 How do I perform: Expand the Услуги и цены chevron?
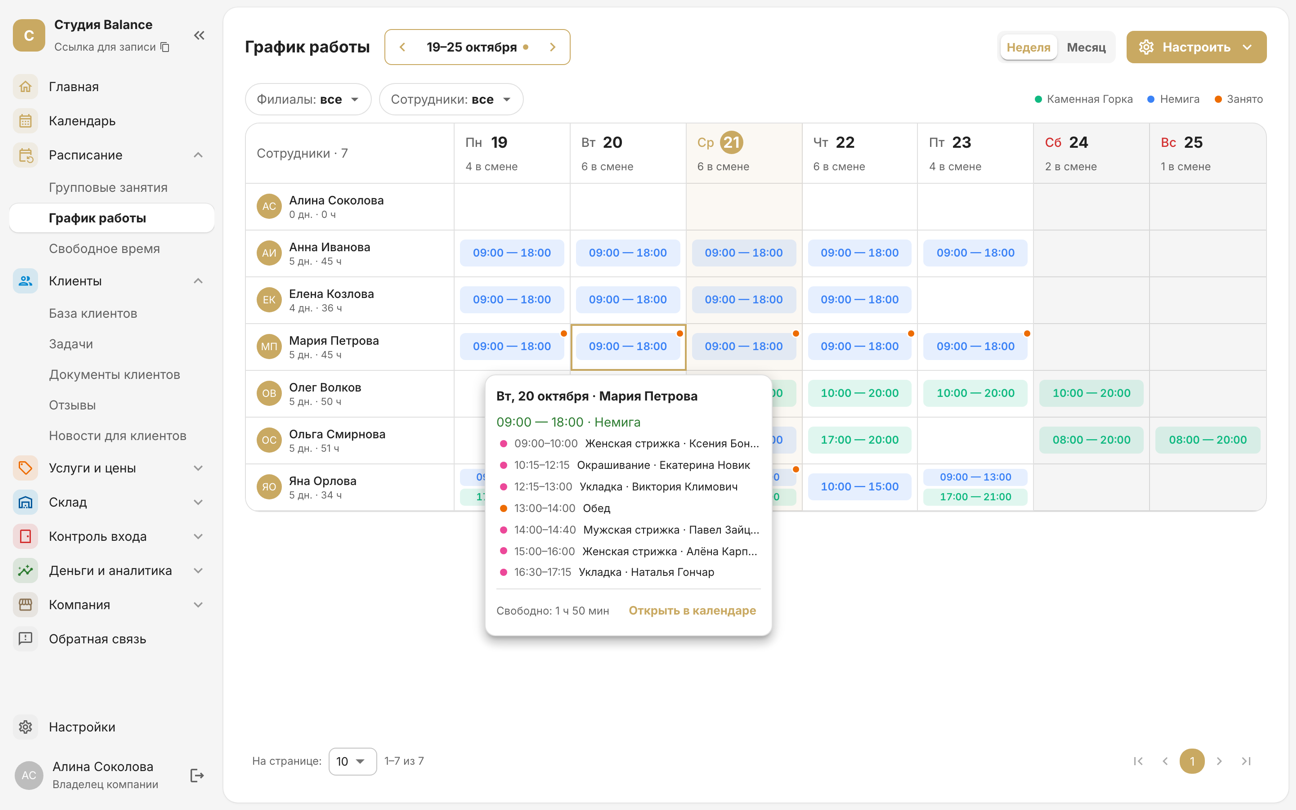pos(198,468)
